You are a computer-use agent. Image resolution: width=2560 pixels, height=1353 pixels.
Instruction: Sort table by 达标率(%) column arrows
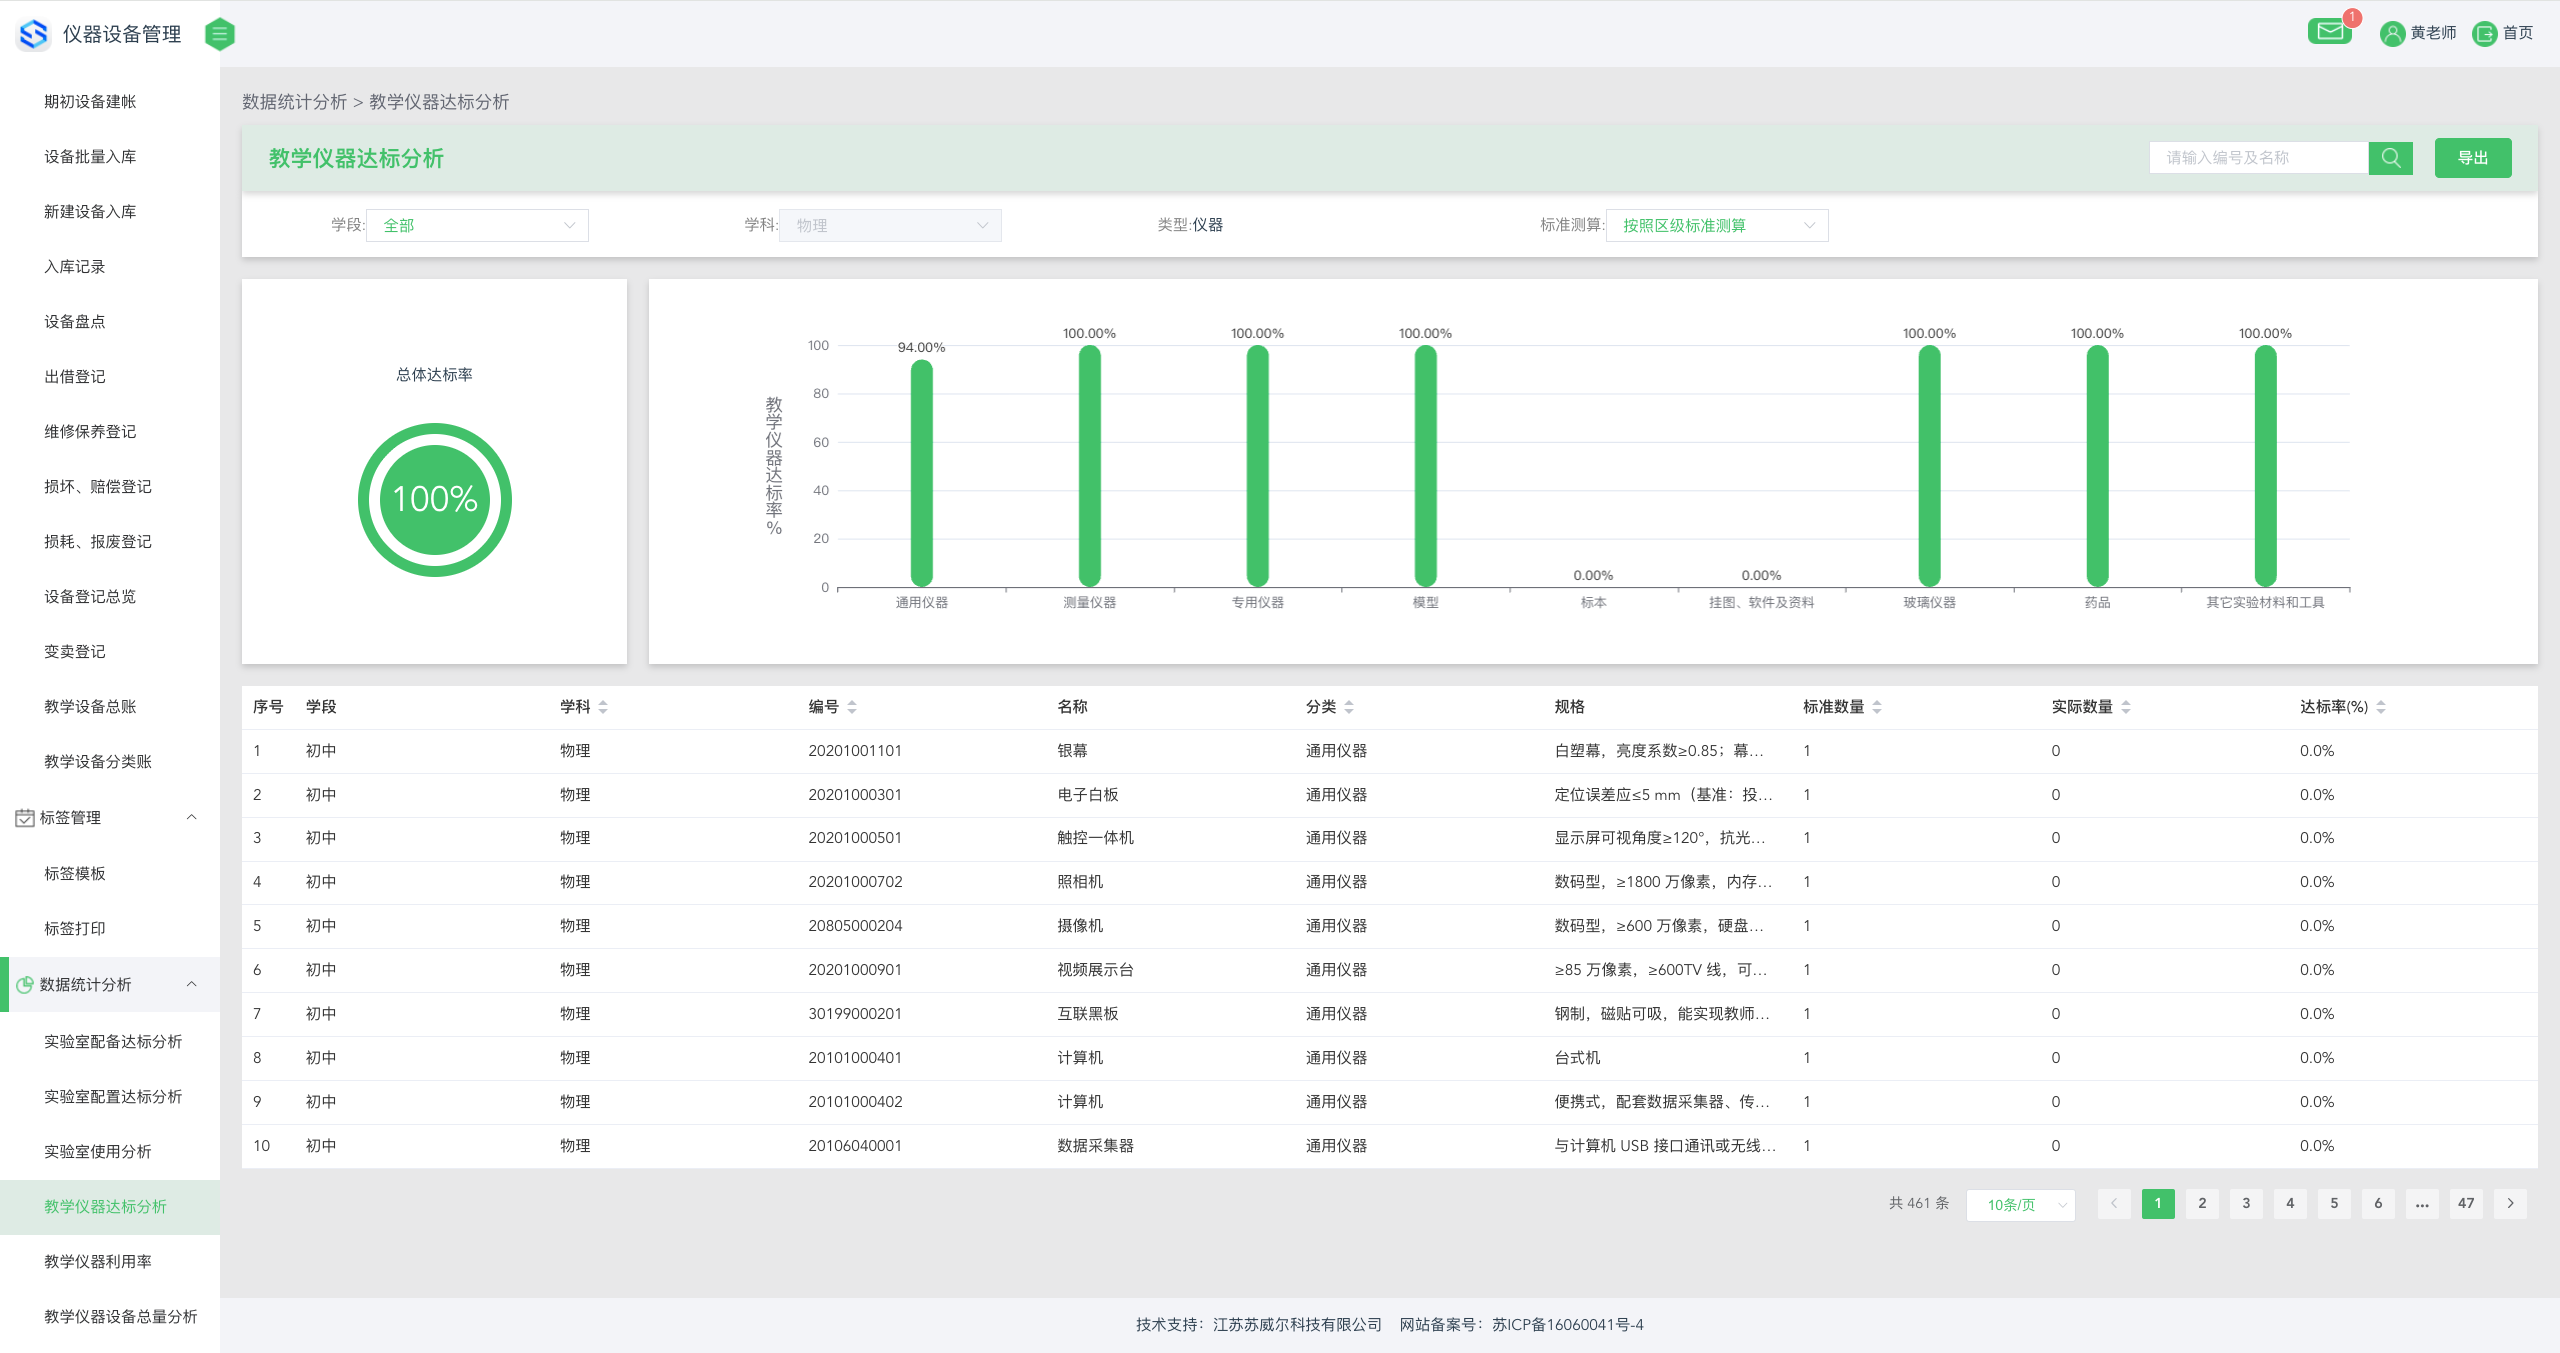(x=2381, y=707)
